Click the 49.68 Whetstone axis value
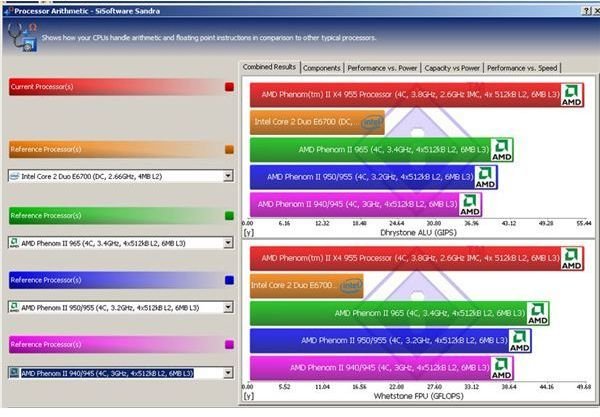The image size is (600, 417). (584, 387)
